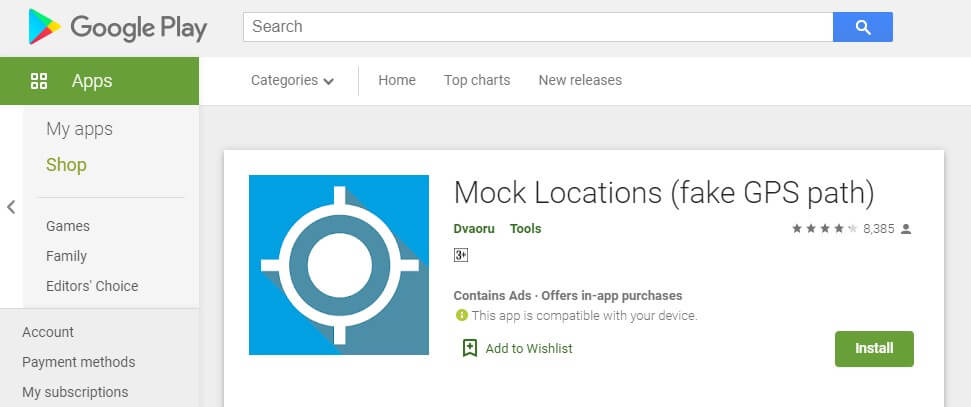Select Shop in the sidebar

(66, 165)
